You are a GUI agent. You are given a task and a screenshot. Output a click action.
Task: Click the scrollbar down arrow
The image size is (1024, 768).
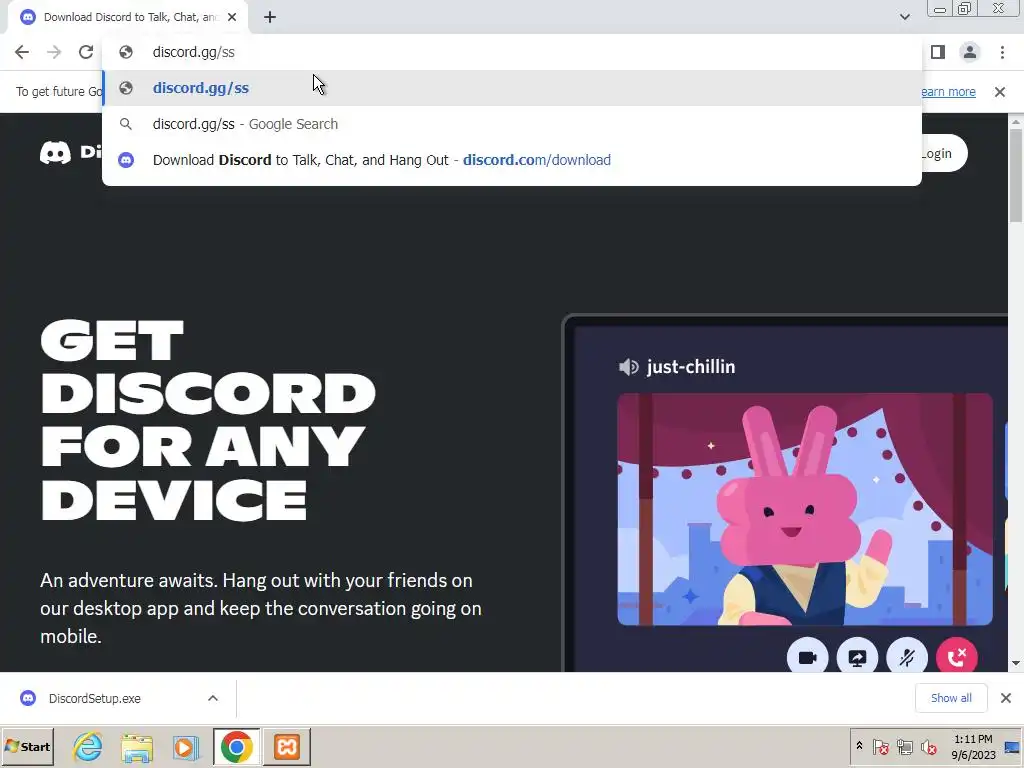coord(1016,664)
